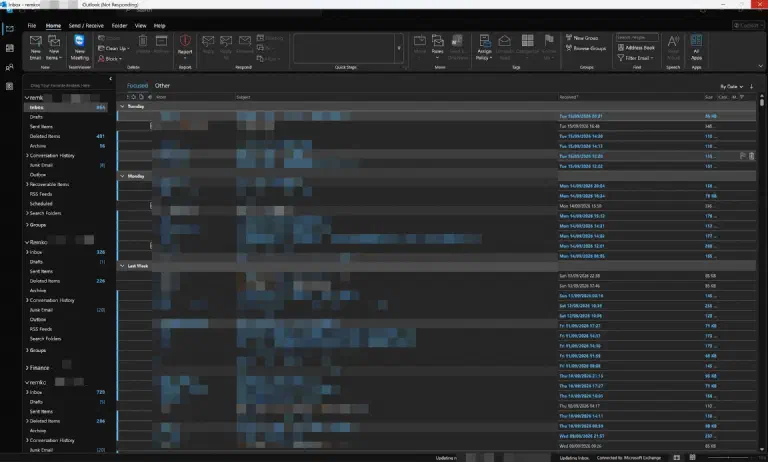Viewport: 768px width, 462px height.
Task: Expand Search Folders under first account
Action: (27, 213)
